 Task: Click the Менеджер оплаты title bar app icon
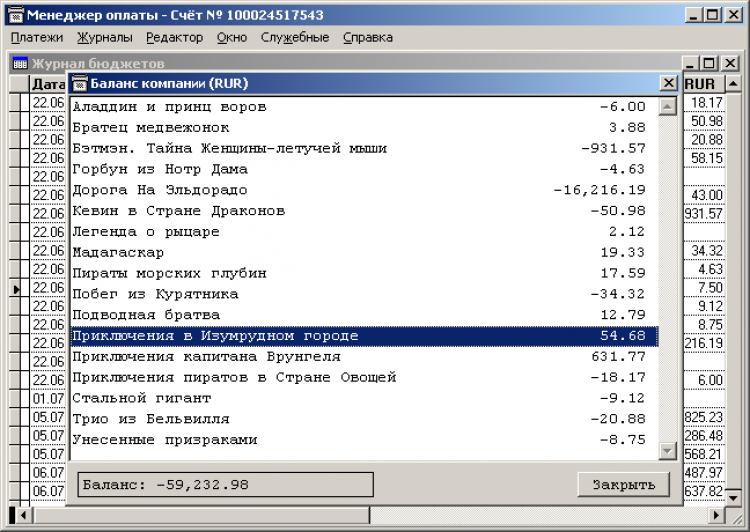(16, 15)
